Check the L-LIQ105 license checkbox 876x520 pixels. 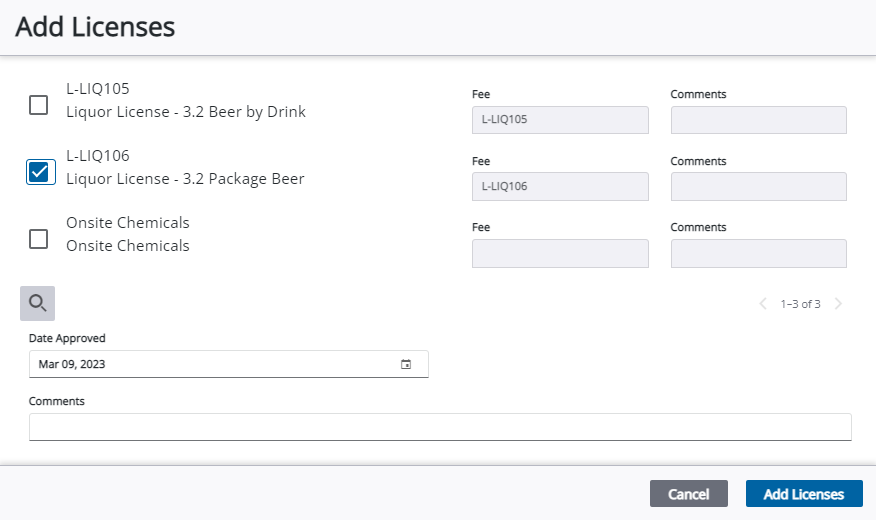coord(39,105)
